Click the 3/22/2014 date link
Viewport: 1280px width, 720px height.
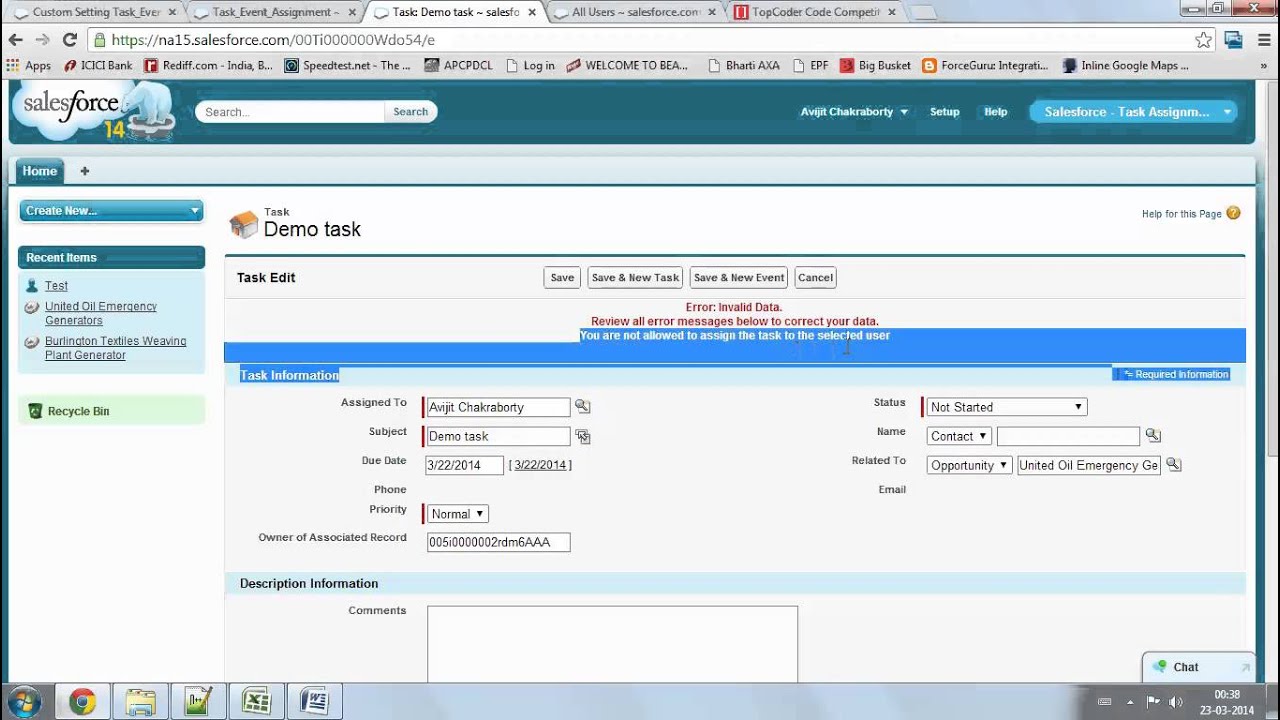pyautogui.click(x=541, y=465)
